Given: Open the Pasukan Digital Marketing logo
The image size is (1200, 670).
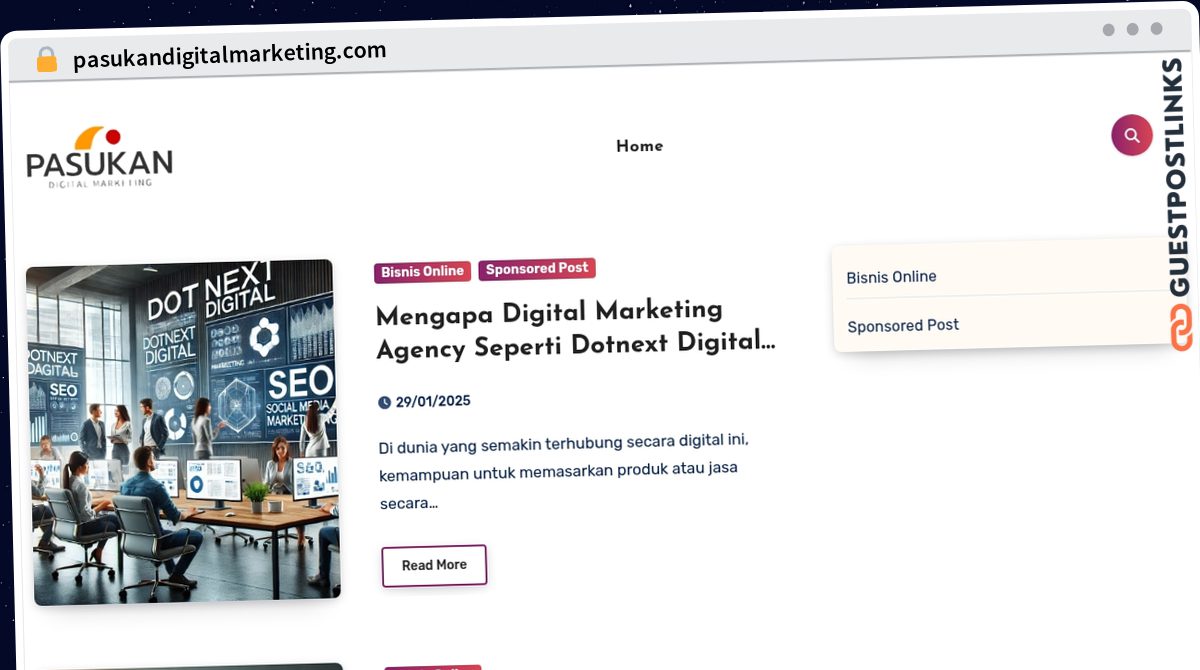Looking at the screenshot, I should coord(100,157).
